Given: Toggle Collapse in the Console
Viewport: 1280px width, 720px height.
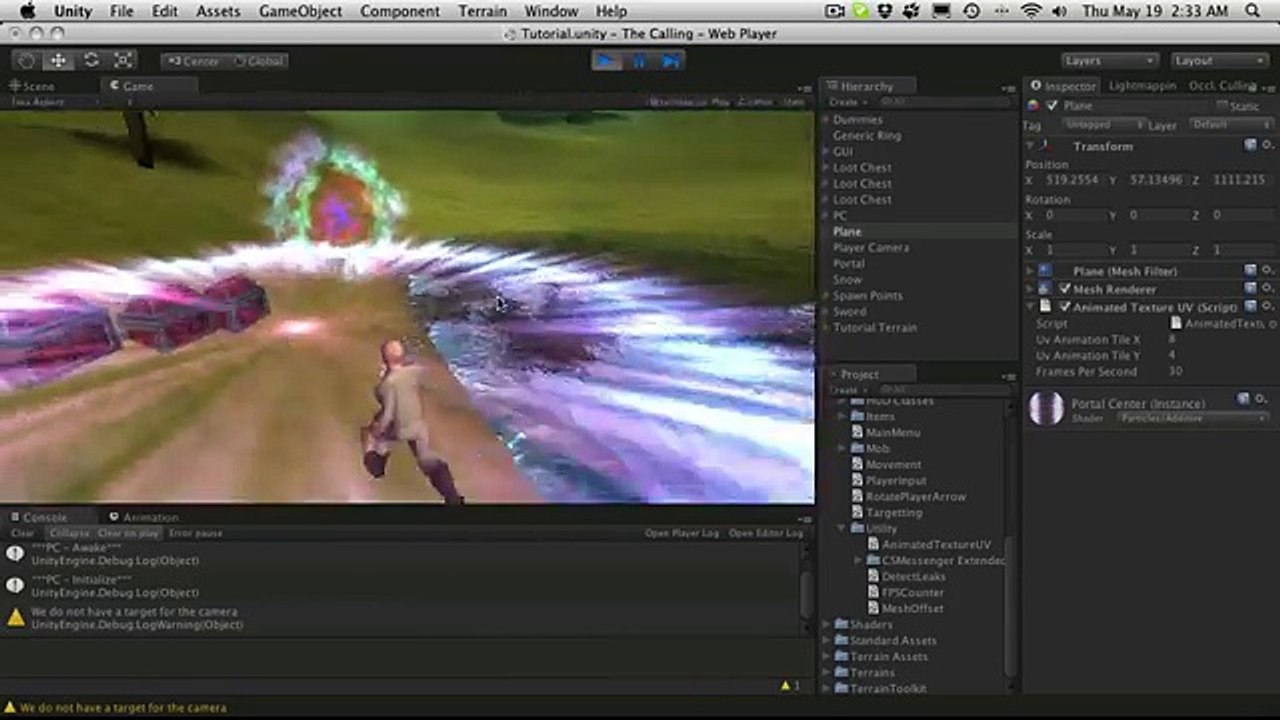Looking at the screenshot, I should pos(69,534).
